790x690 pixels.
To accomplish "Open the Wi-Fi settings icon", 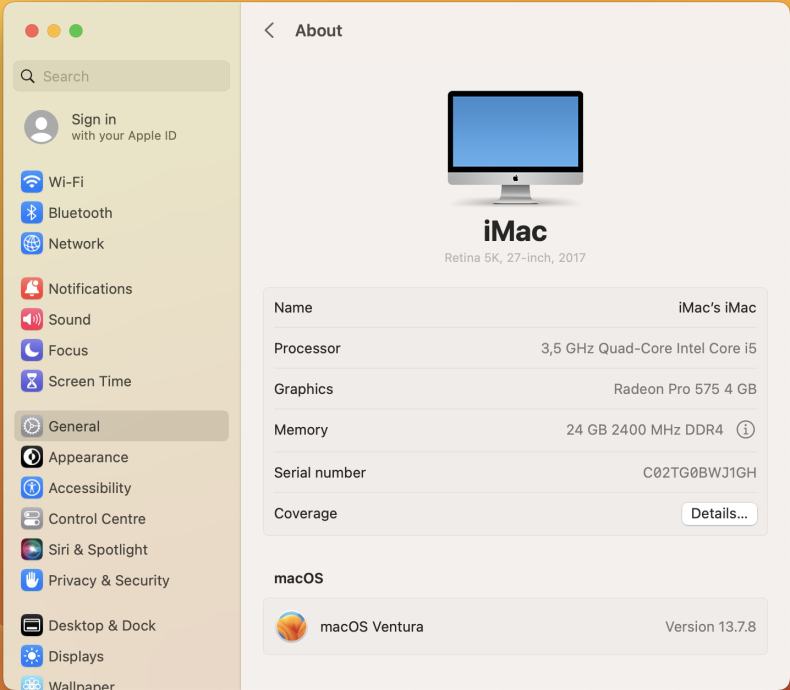I will point(32,182).
